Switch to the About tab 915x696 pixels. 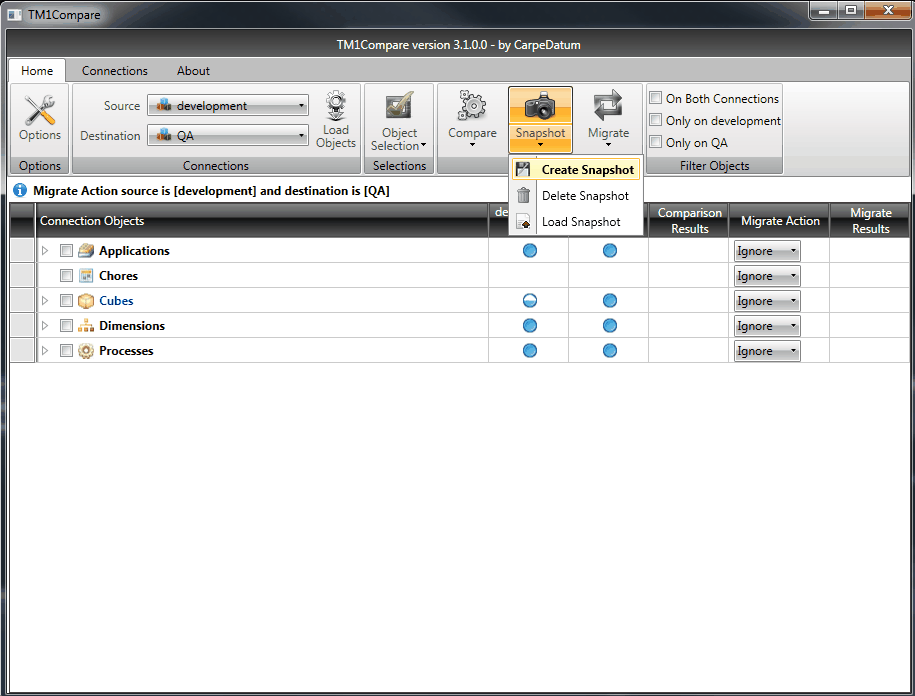pyautogui.click(x=193, y=71)
